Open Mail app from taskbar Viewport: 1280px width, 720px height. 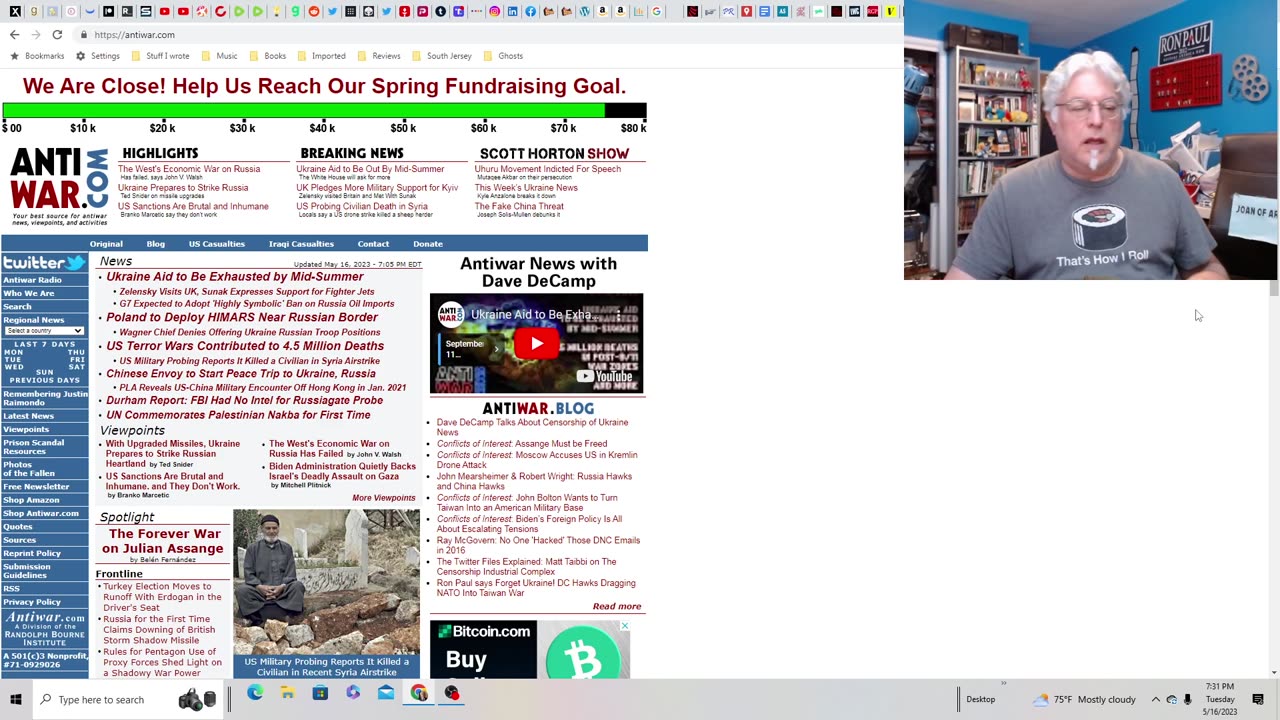[x=386, y=693]
